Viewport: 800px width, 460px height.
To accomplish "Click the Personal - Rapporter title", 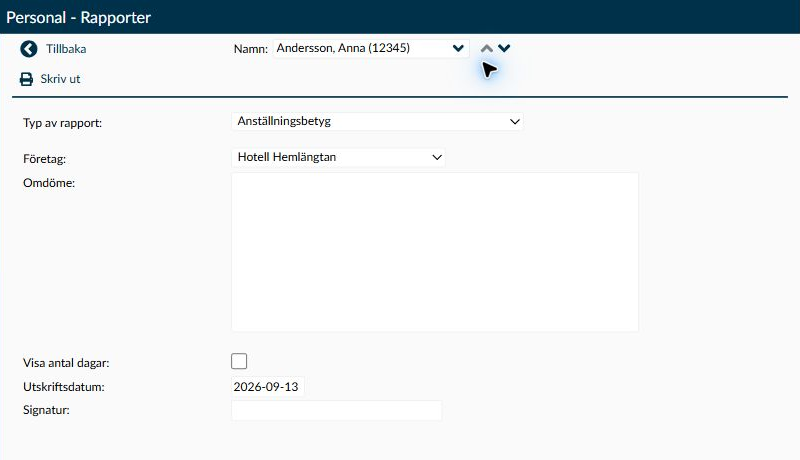I will (x=79, y=17).
